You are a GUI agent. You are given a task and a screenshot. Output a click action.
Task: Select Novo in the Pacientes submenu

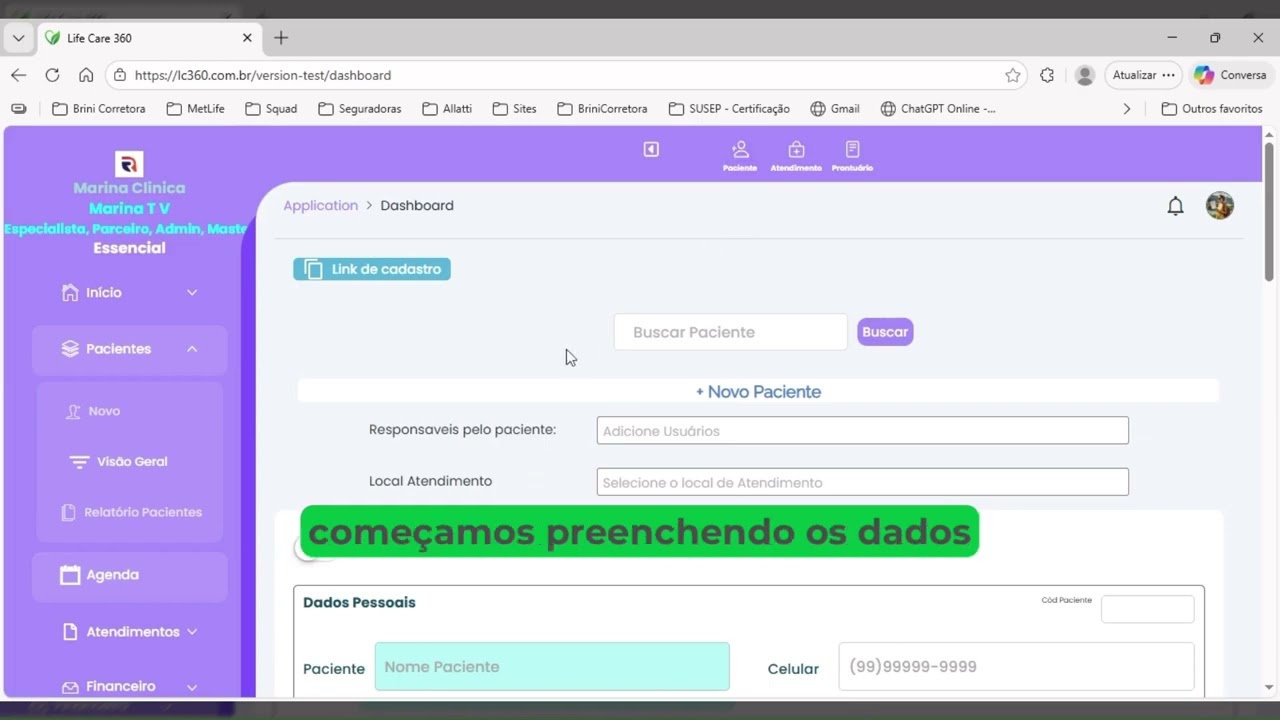[104, 411]
